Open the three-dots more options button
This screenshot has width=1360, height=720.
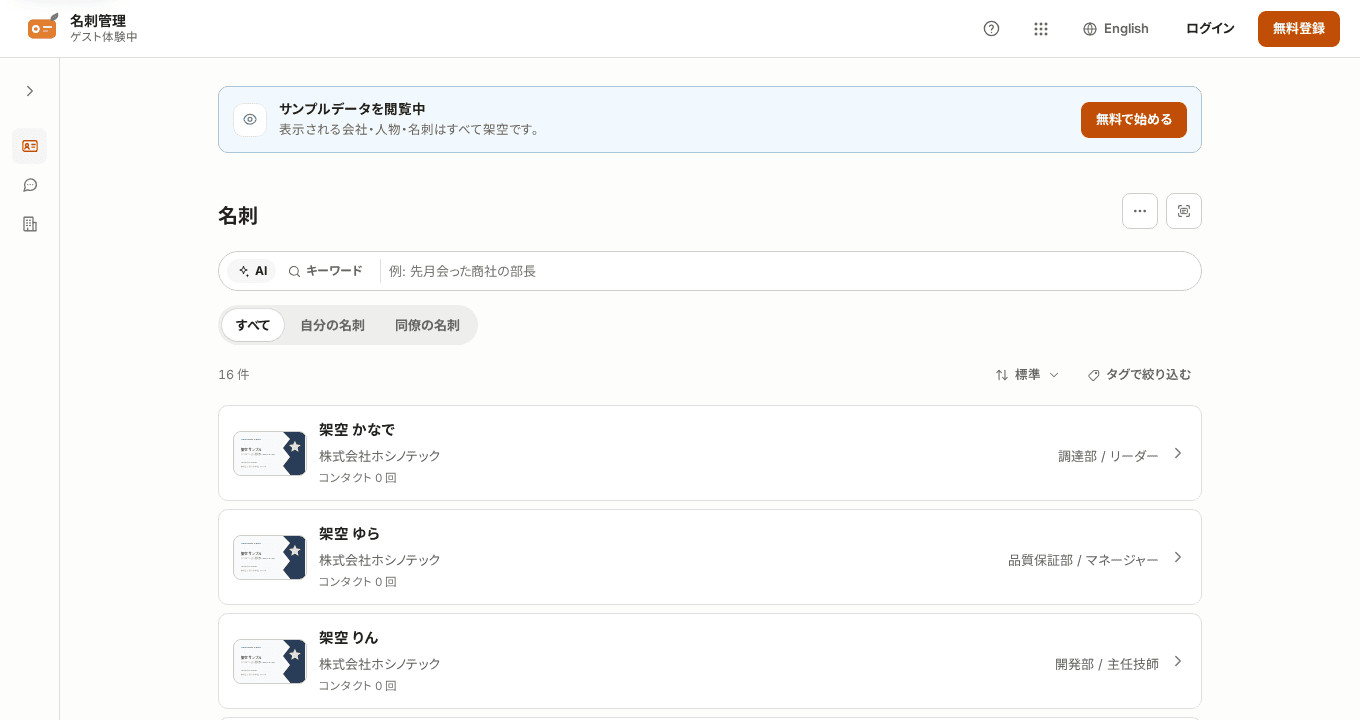(x=1140, y=211)
